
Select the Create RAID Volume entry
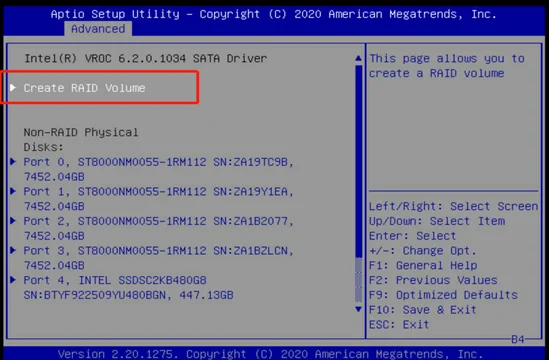pos(84,88)
